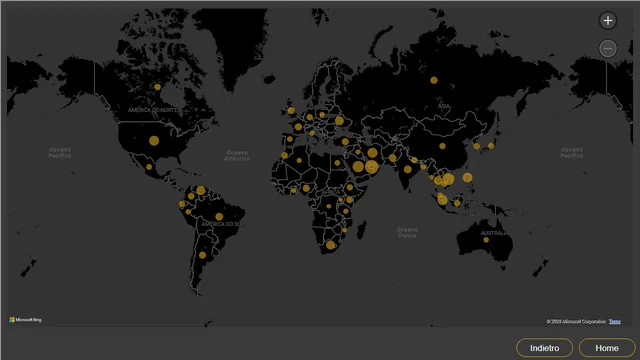Select the bubble over northern Canada
Screen dimensions: 640x360
tap(158, 87)
